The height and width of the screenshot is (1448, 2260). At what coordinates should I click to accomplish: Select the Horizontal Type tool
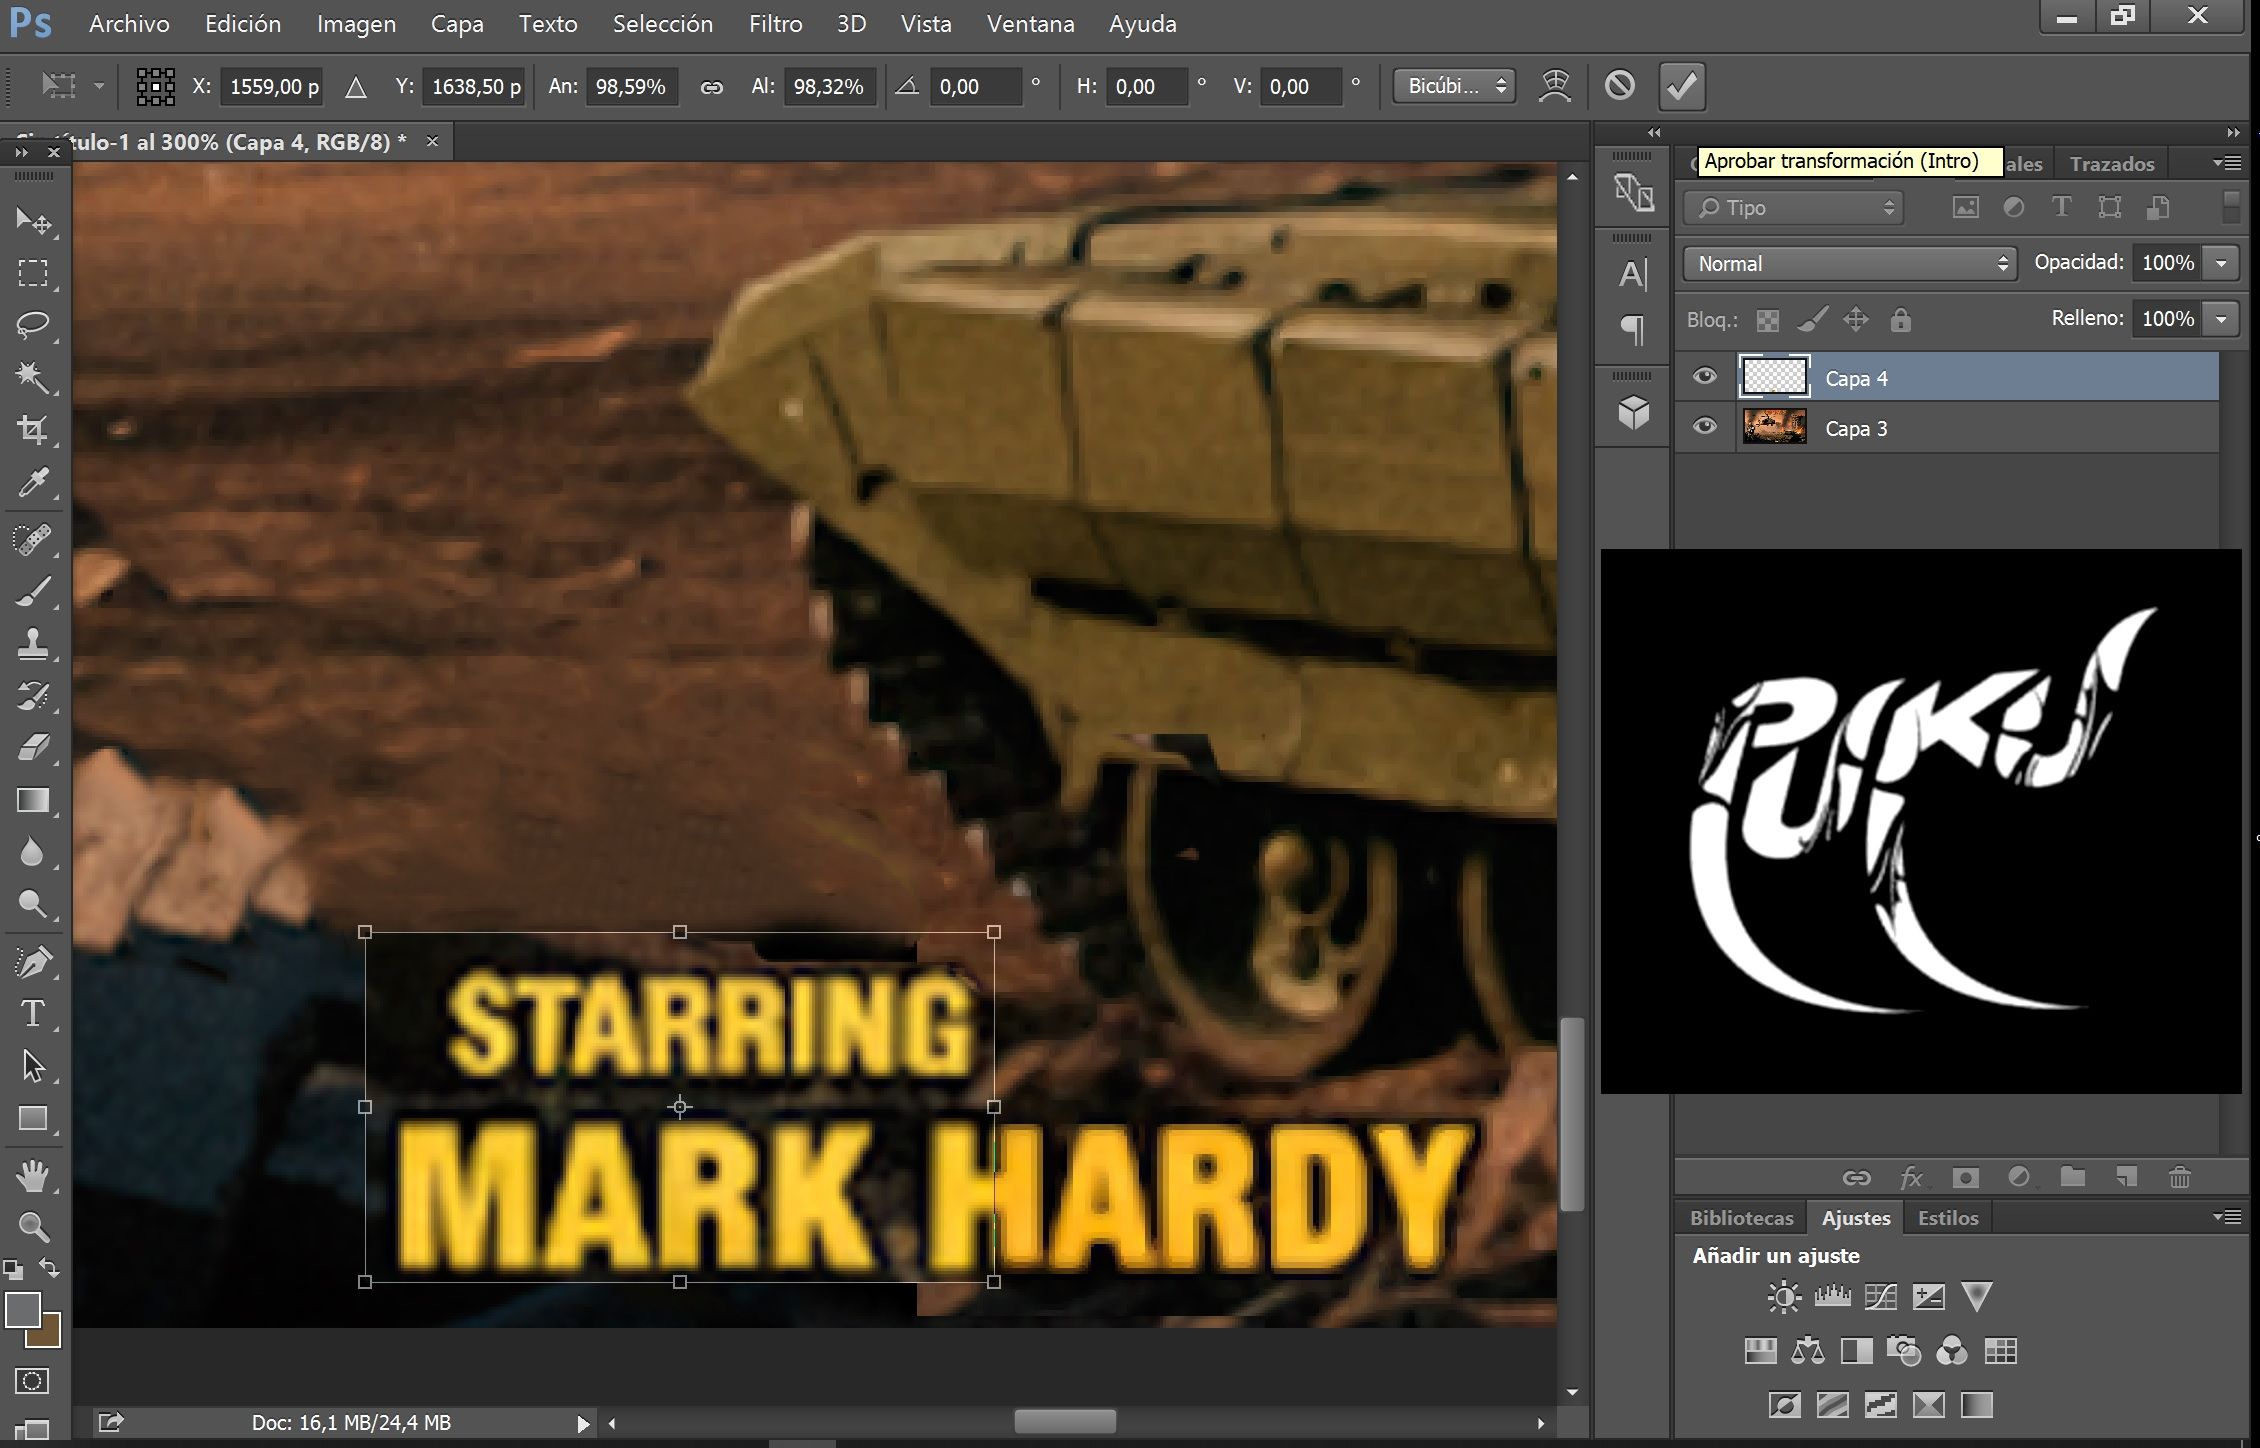tap(33, 1014)
